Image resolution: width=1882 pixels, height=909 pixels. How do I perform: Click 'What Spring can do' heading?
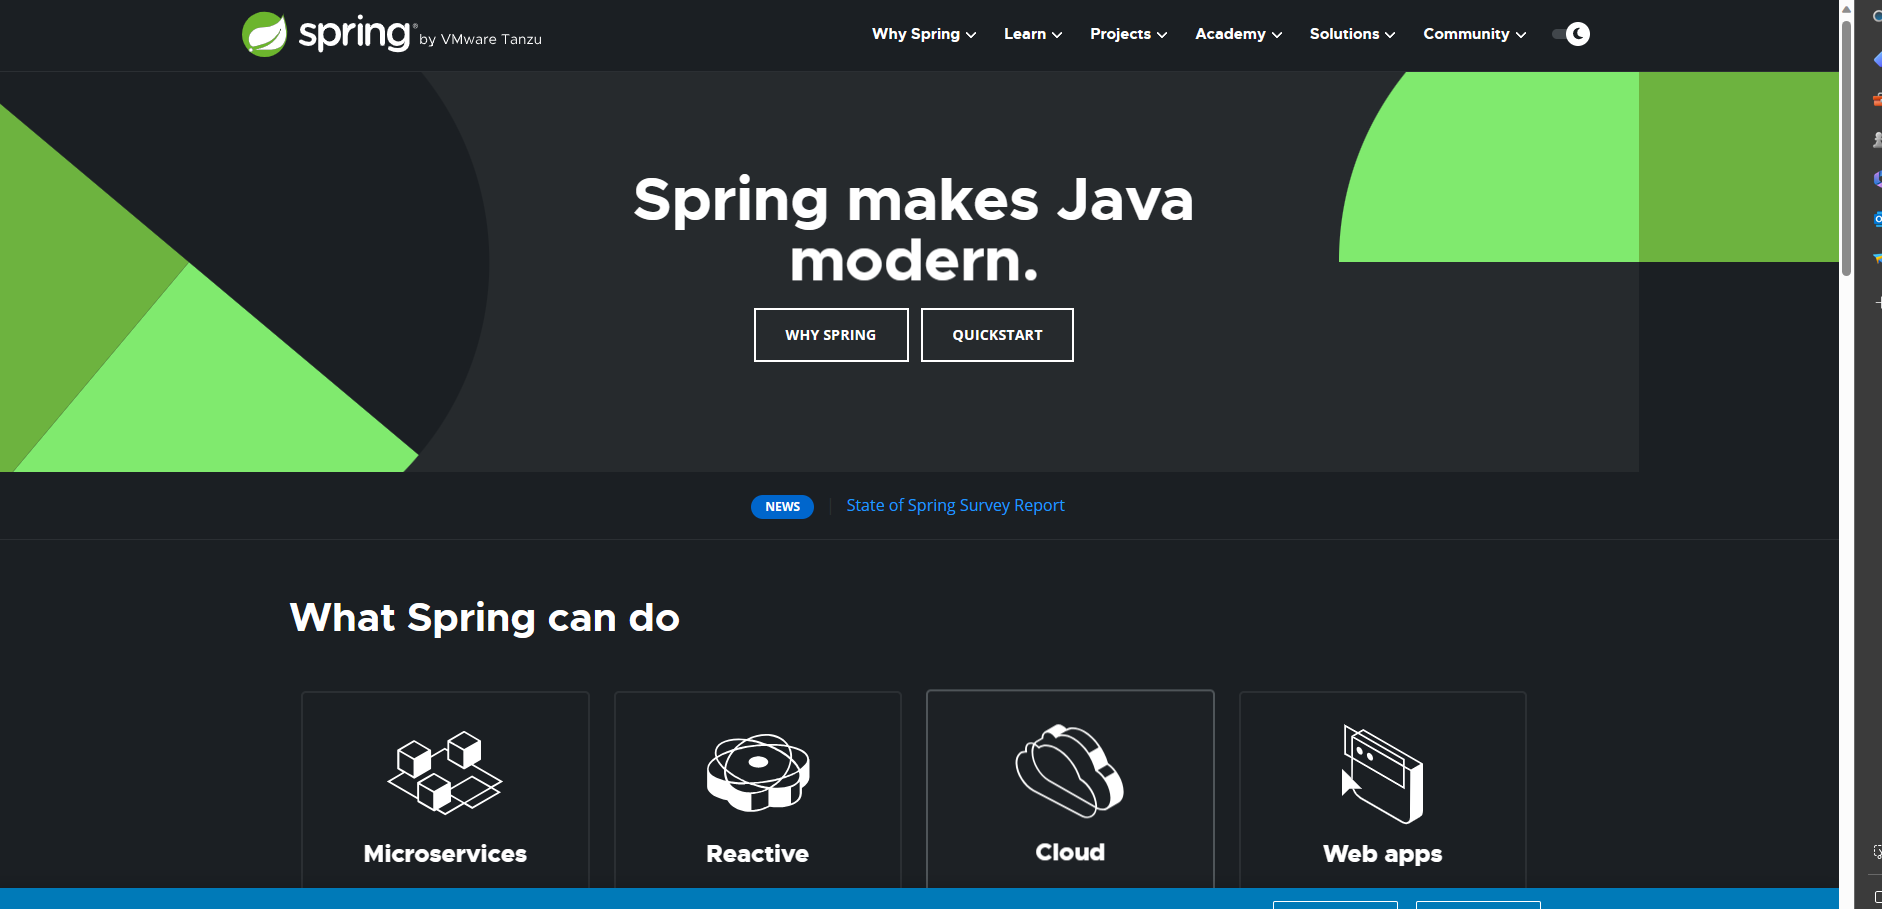pos(485,618)
